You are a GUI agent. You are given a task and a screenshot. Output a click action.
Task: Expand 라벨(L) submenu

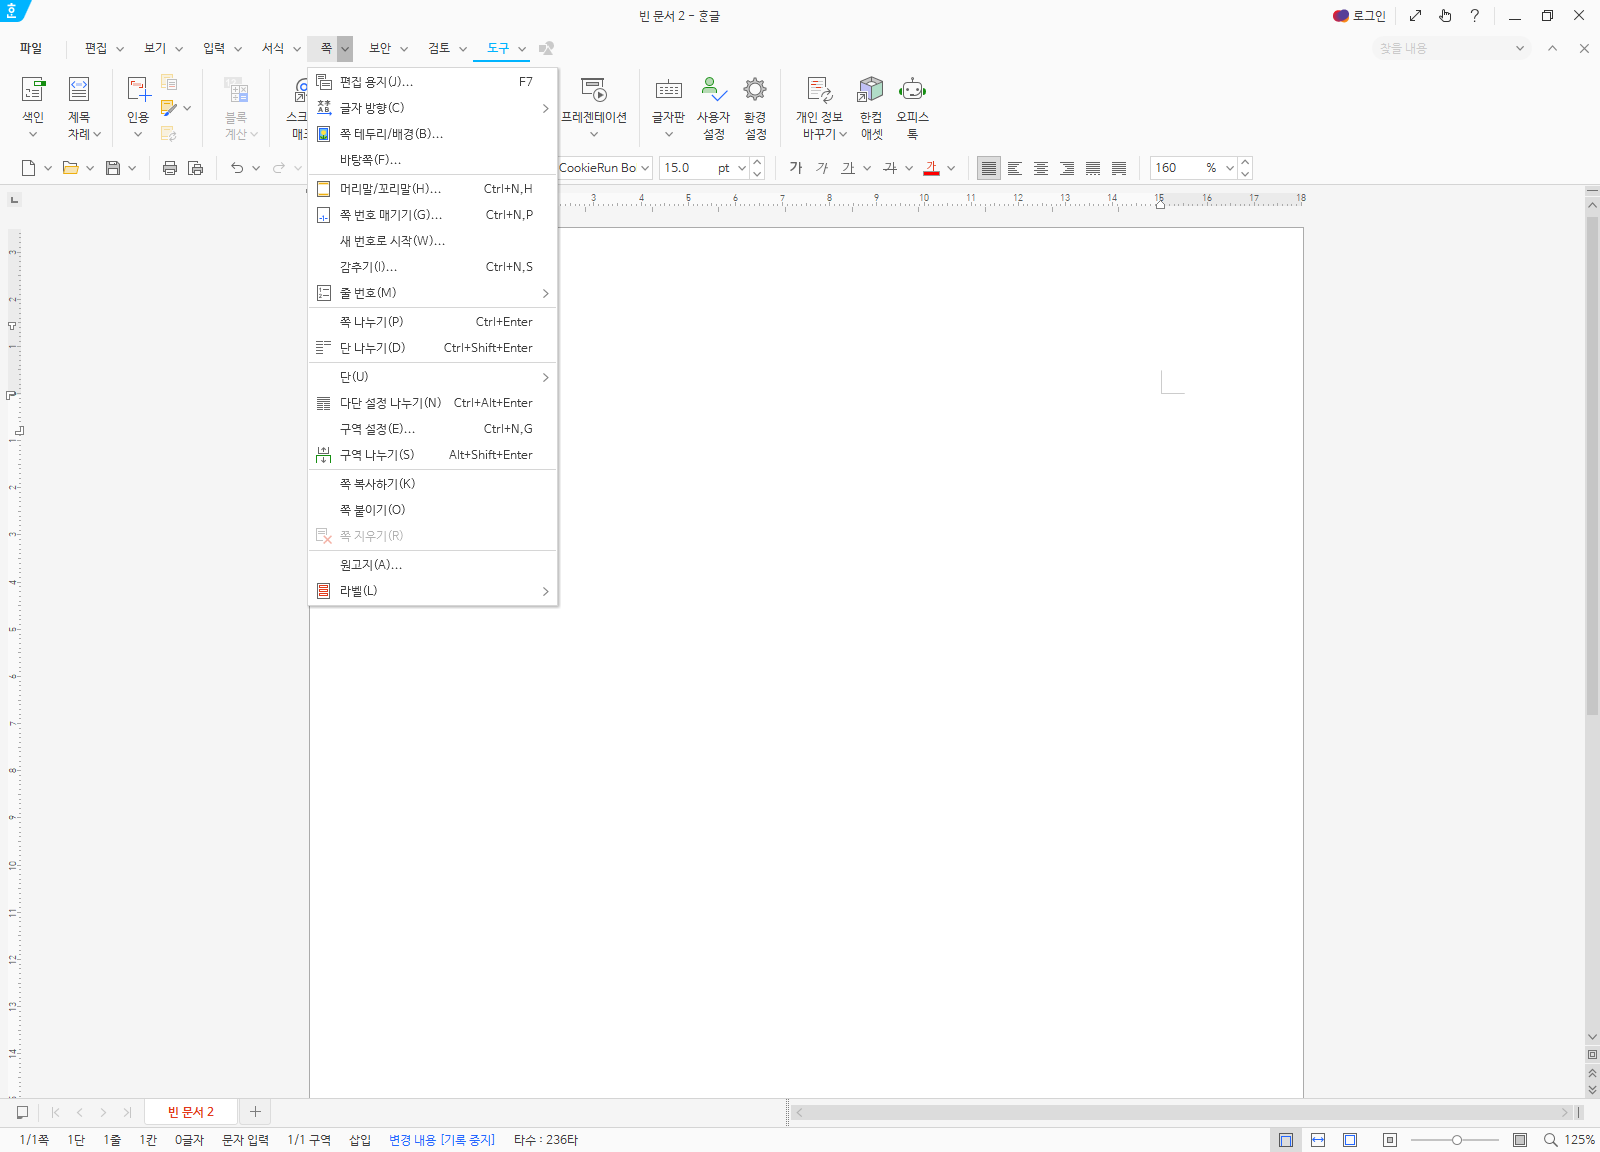click(545, 591)
